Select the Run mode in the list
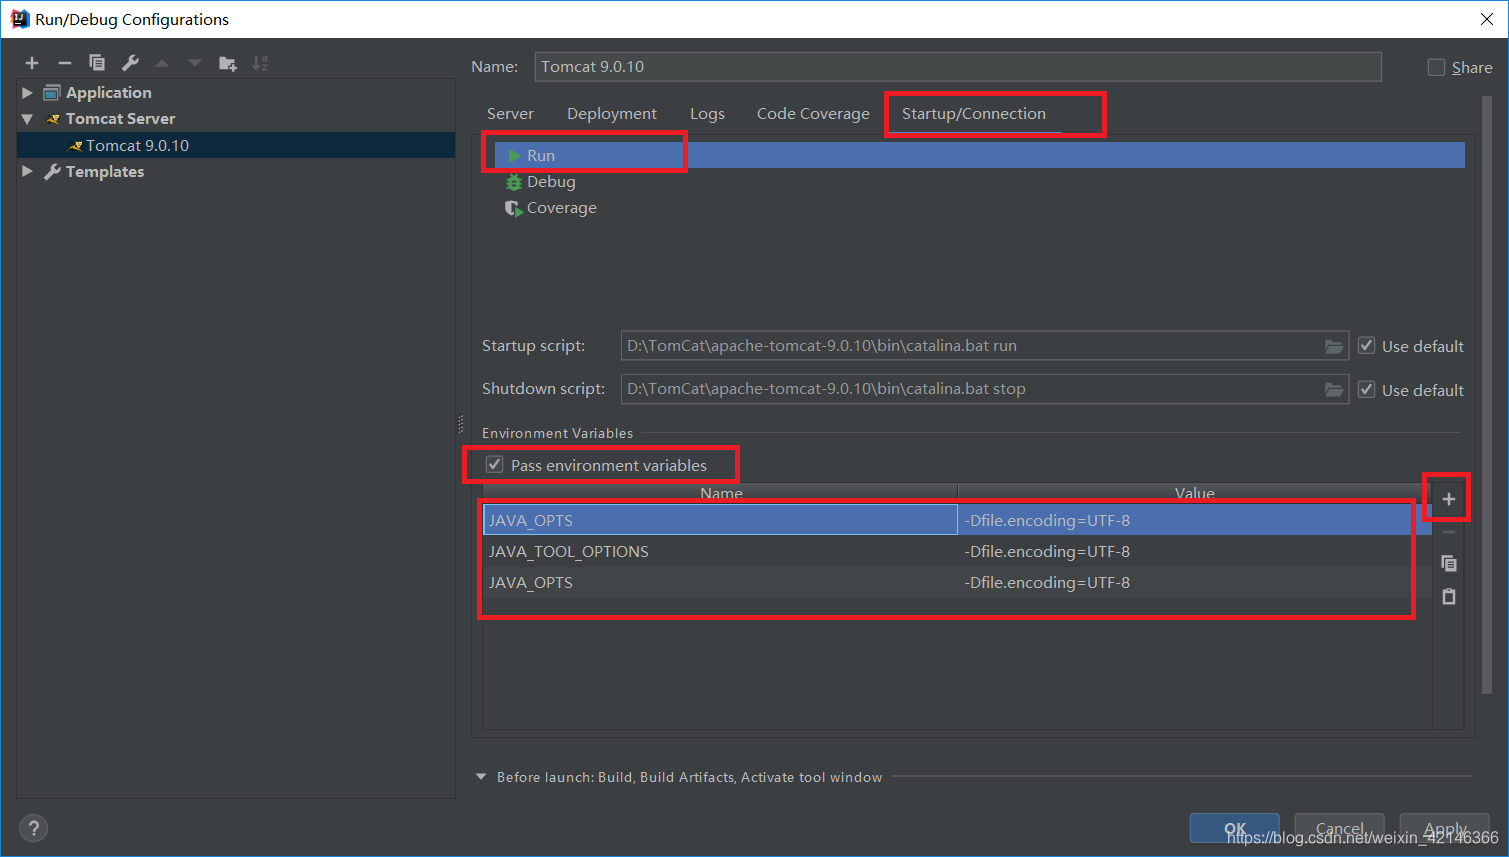Viewport: 1509px width, 857px height. pos(980,155)
